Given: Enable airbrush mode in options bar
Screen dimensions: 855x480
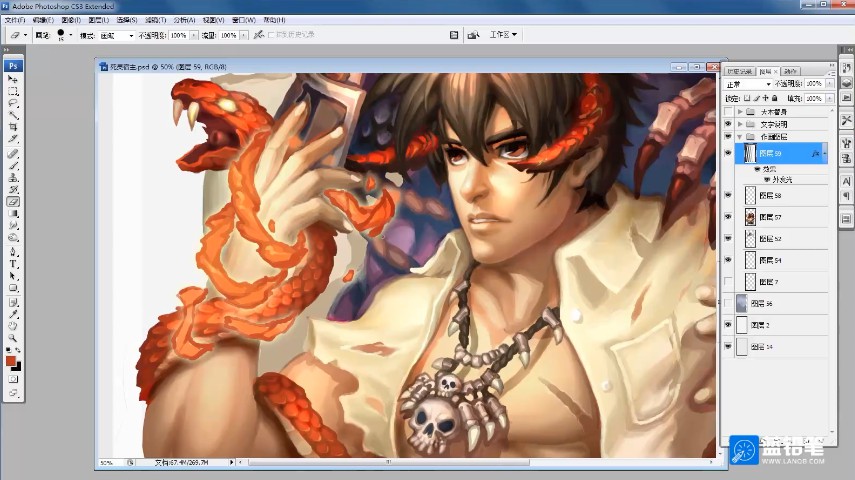Looking at the screenshot, I should pos(259,34).
